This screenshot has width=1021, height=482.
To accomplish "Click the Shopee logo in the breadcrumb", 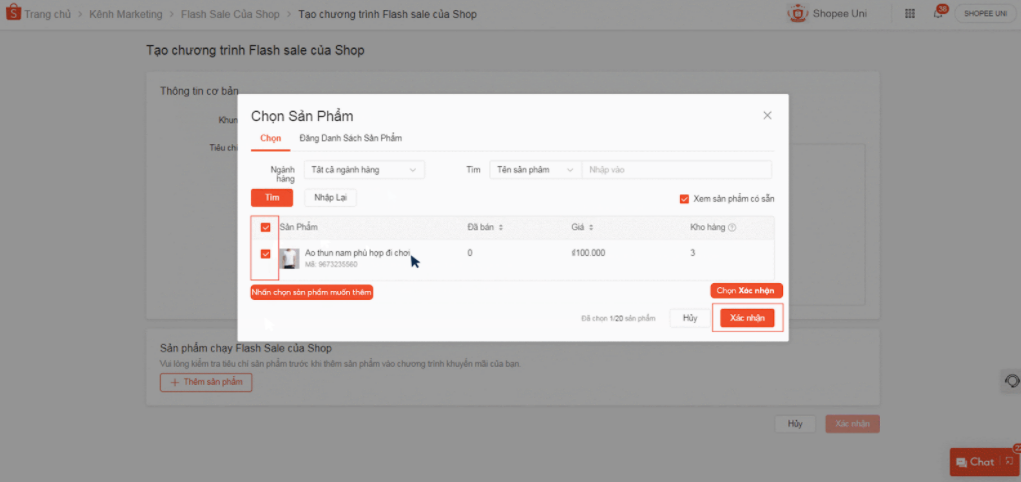I will click(x=12, y=14).
